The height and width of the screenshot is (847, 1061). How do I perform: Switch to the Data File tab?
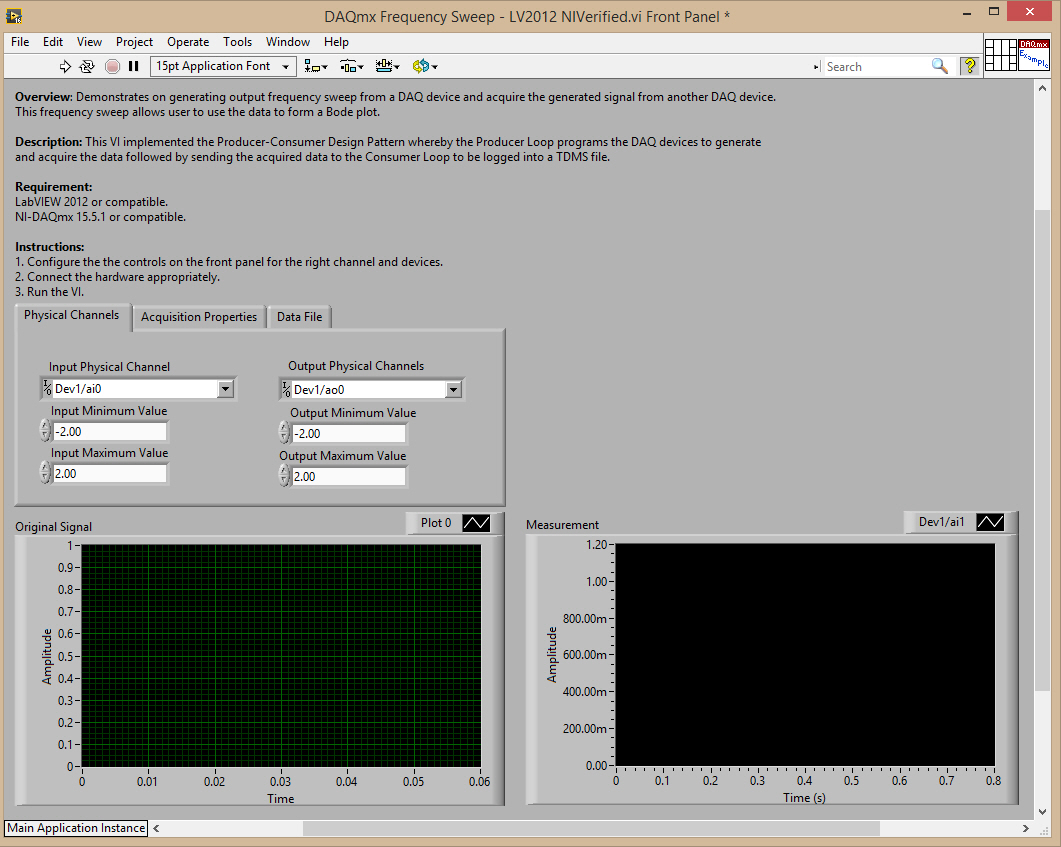pos(299,317)
